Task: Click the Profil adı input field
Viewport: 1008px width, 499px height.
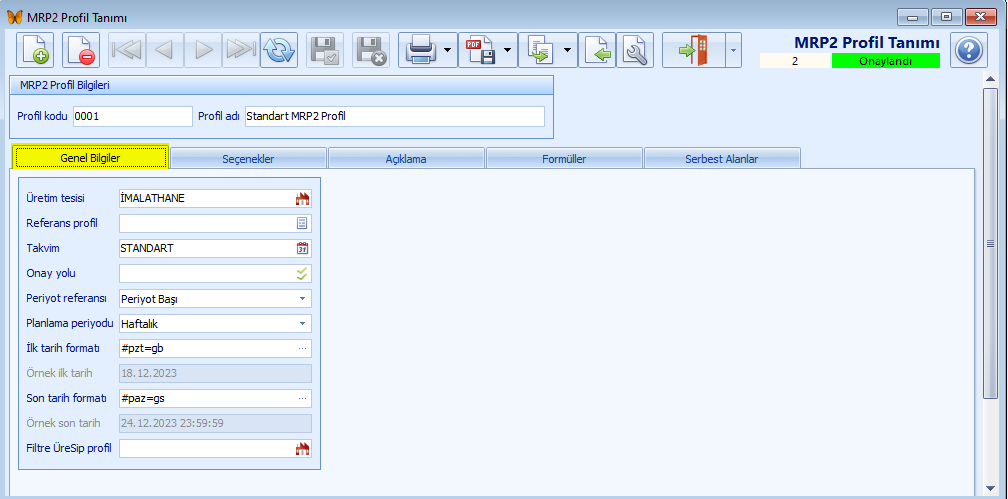Action: coord(395,116)
